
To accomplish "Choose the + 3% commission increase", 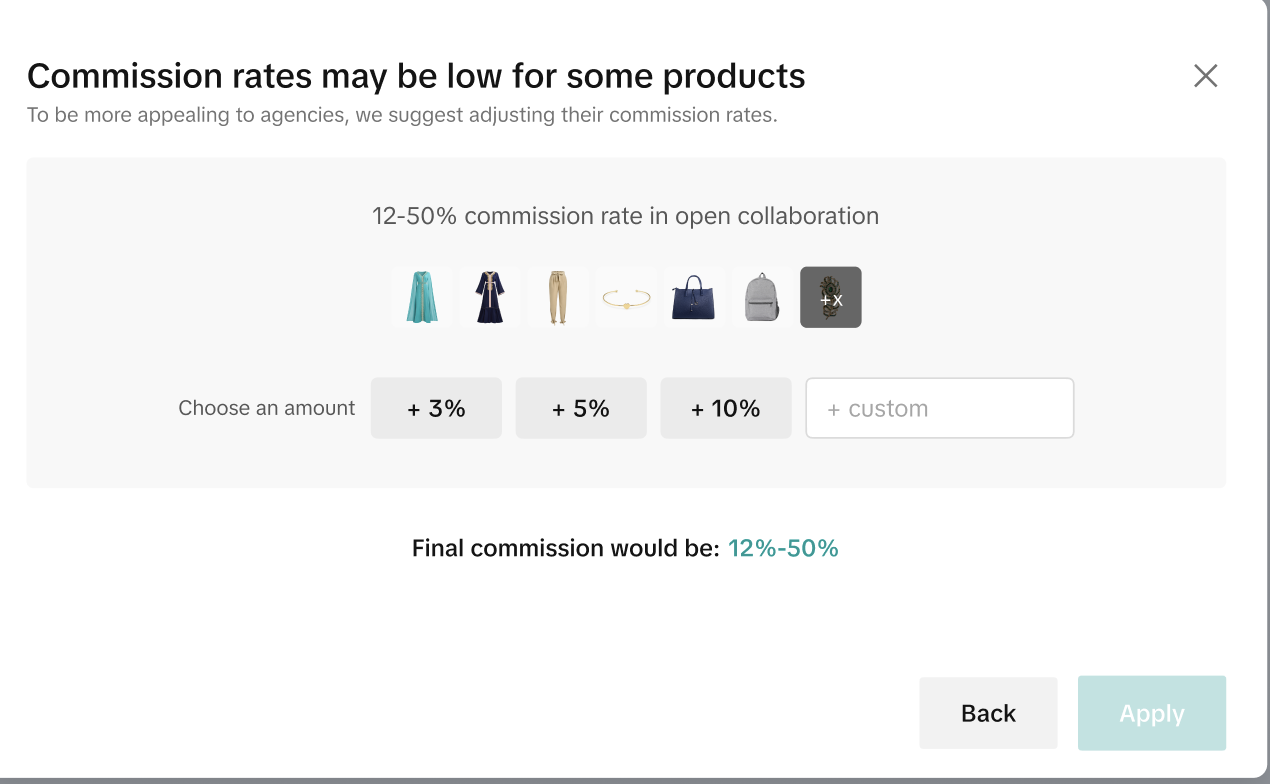I will pyautogui.click(x=436, y=408).
